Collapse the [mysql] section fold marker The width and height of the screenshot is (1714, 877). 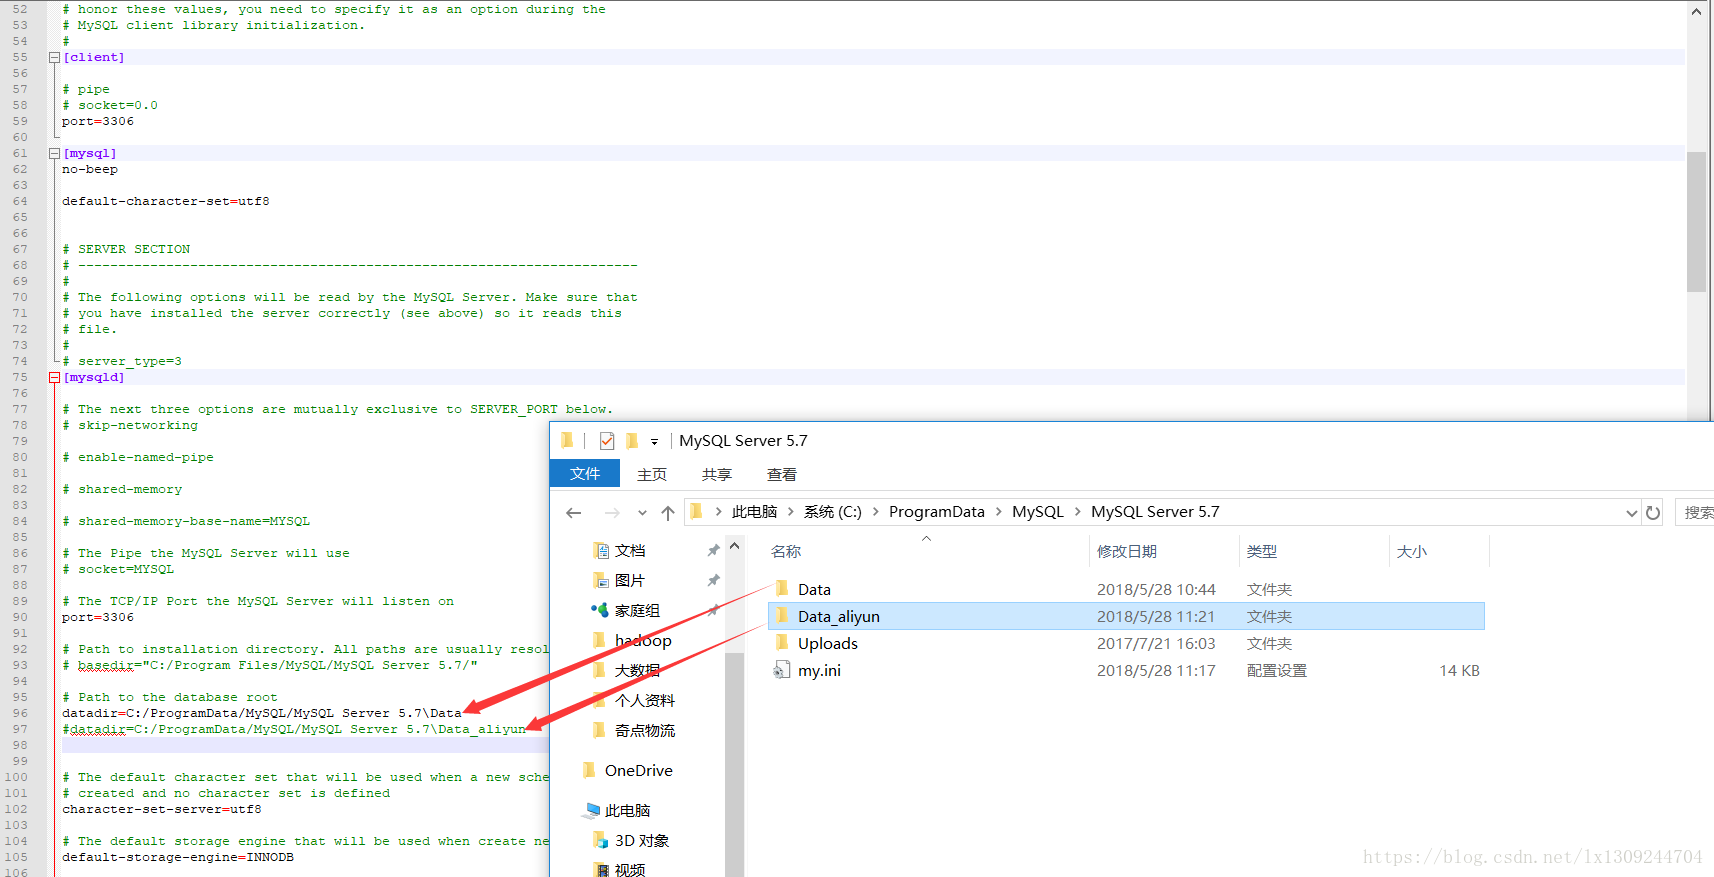54,153
